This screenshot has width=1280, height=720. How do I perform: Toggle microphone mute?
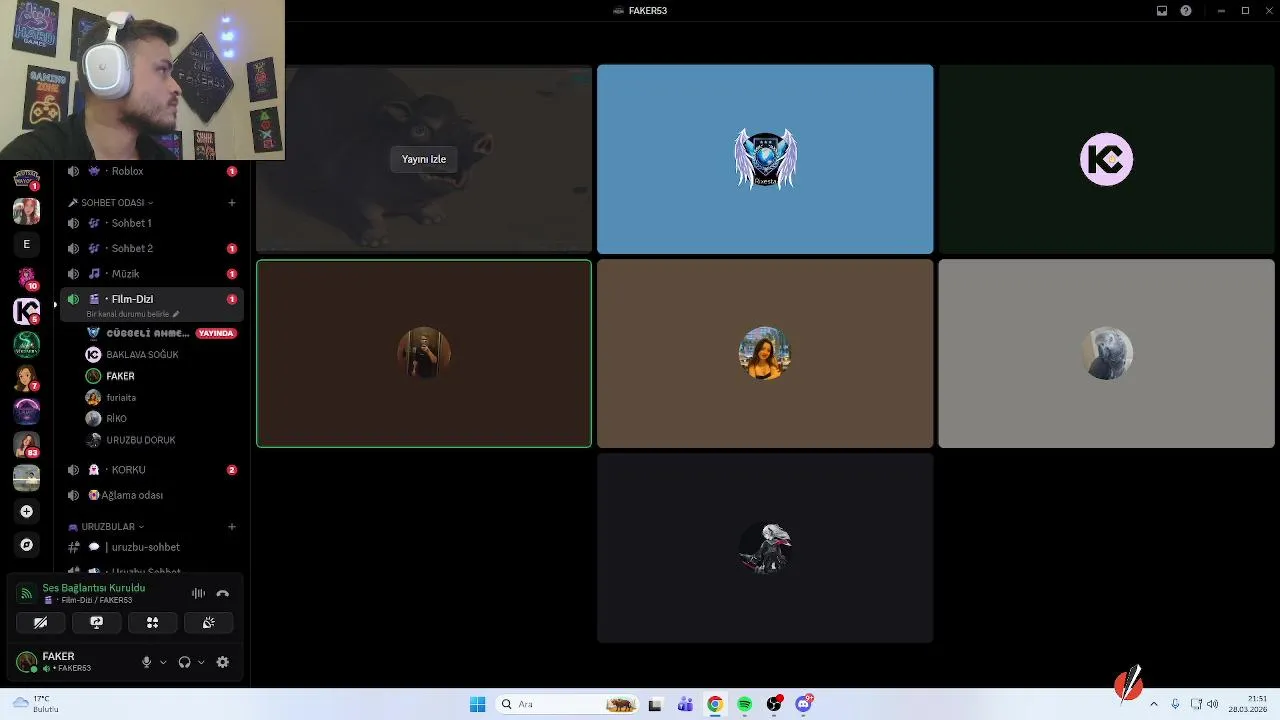tap(146, 662)
